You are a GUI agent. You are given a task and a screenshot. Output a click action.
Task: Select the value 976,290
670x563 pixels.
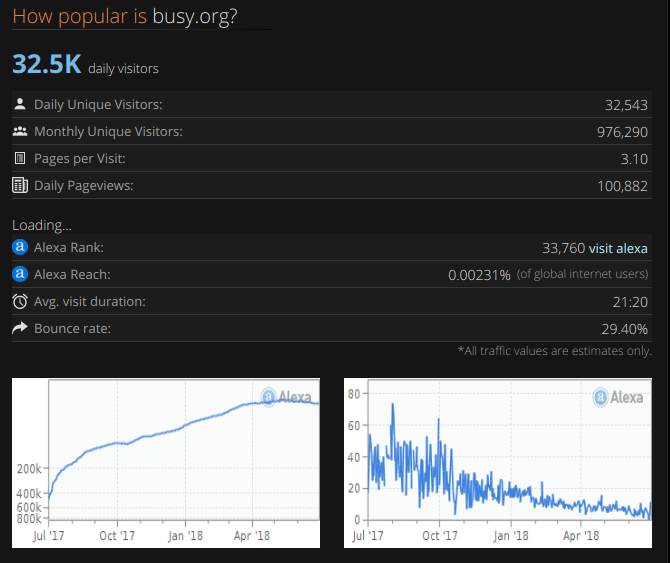[x=622, y=132]
